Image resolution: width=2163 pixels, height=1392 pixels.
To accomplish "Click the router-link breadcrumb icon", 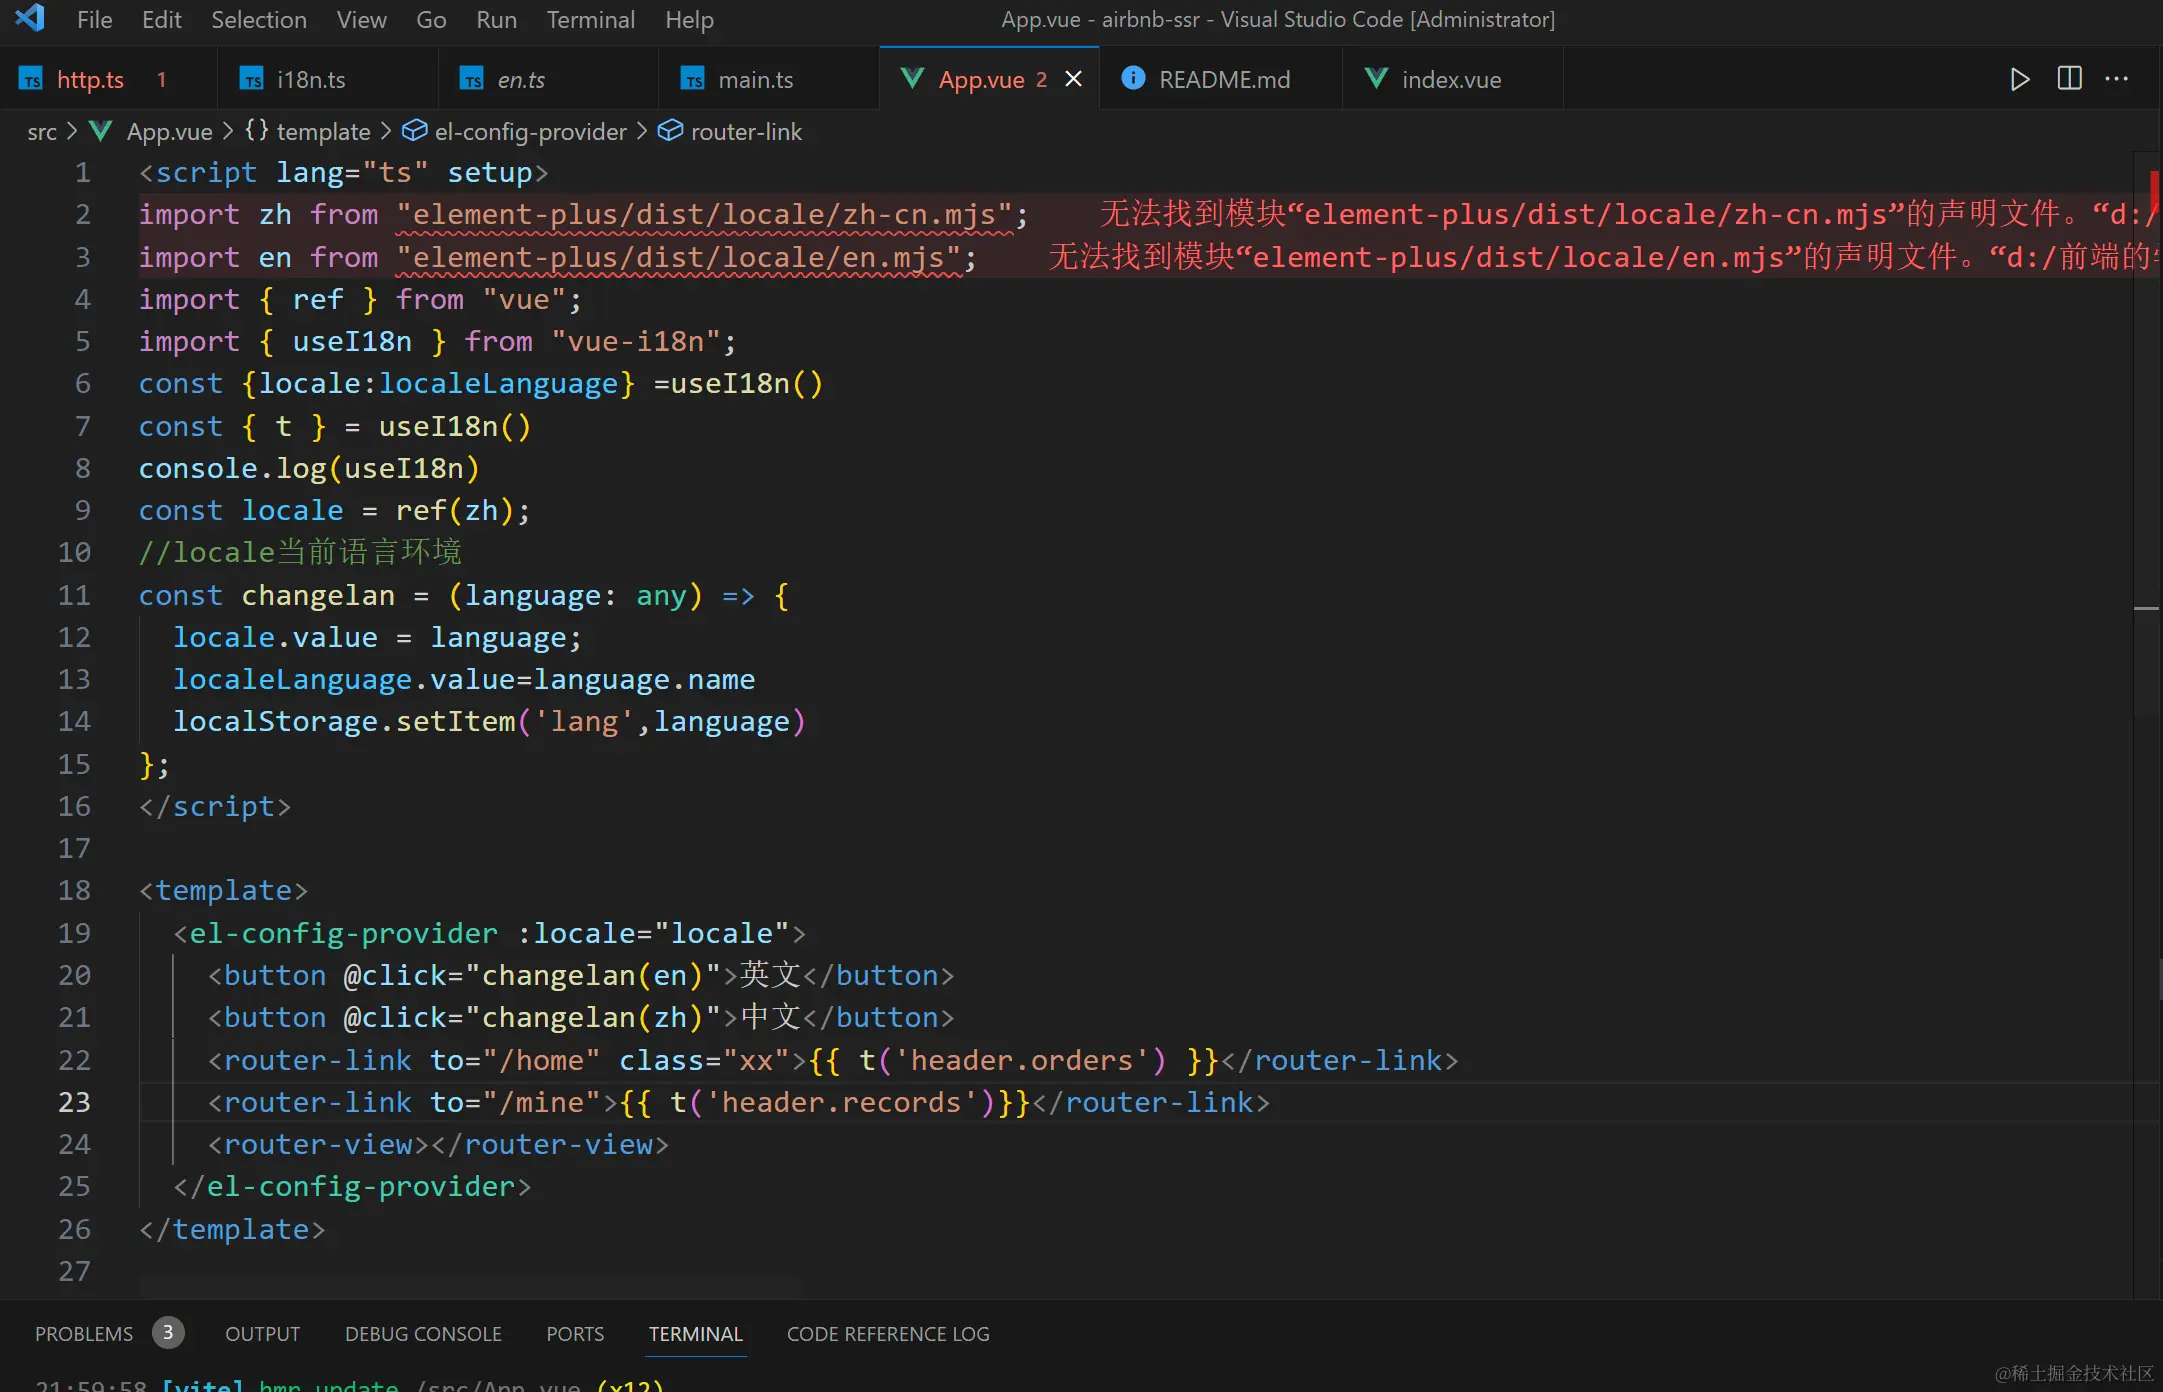I will 668,131.
